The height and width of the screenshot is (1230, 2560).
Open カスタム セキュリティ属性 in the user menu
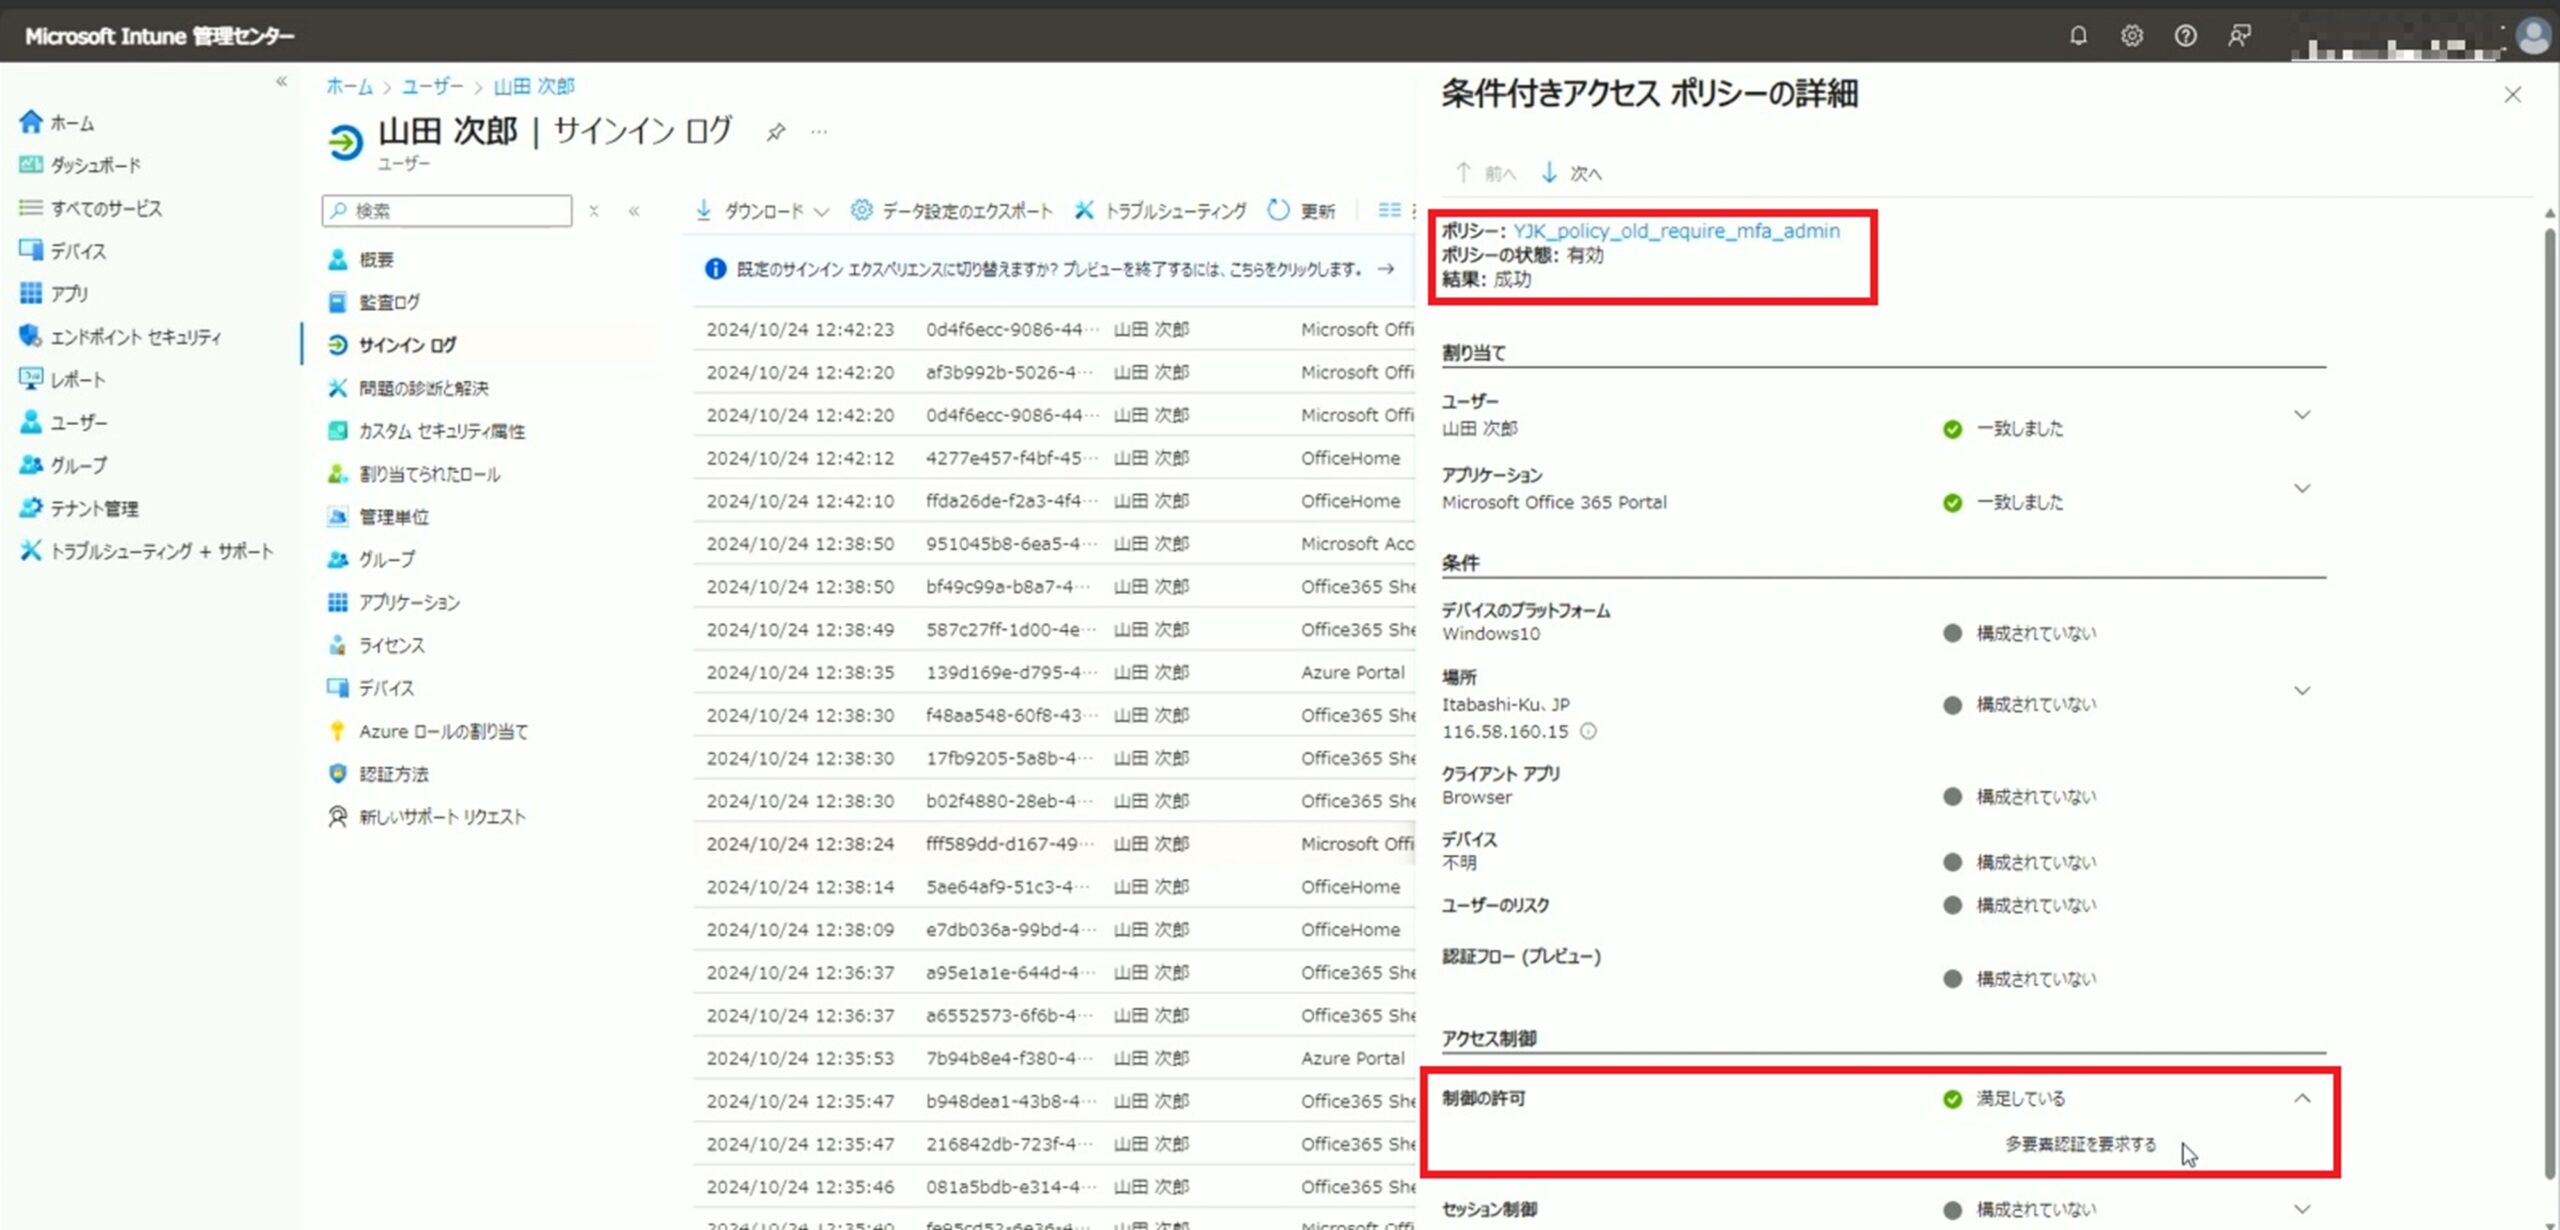(426, 431)
